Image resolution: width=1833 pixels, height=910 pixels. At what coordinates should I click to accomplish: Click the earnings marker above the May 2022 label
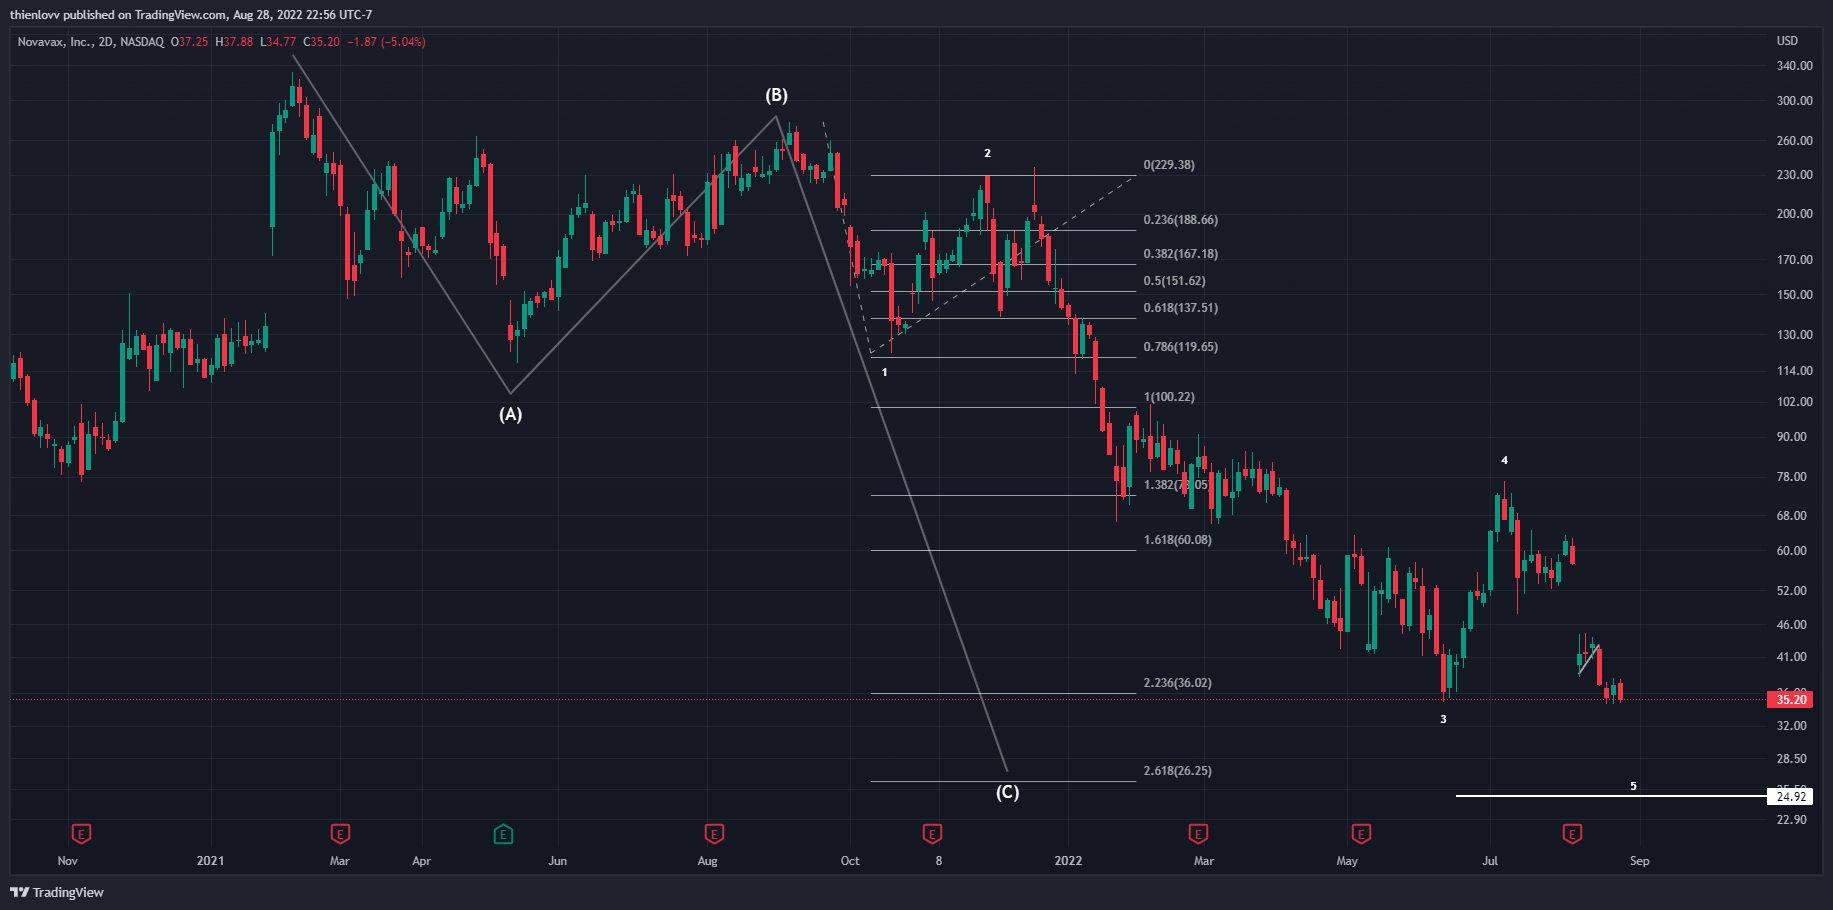[1361, 833]
